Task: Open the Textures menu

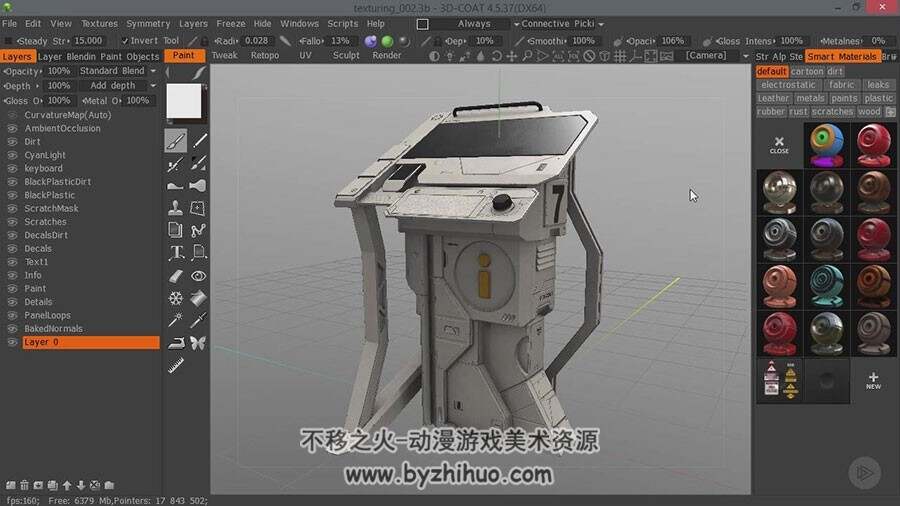Action: (99, 24)
